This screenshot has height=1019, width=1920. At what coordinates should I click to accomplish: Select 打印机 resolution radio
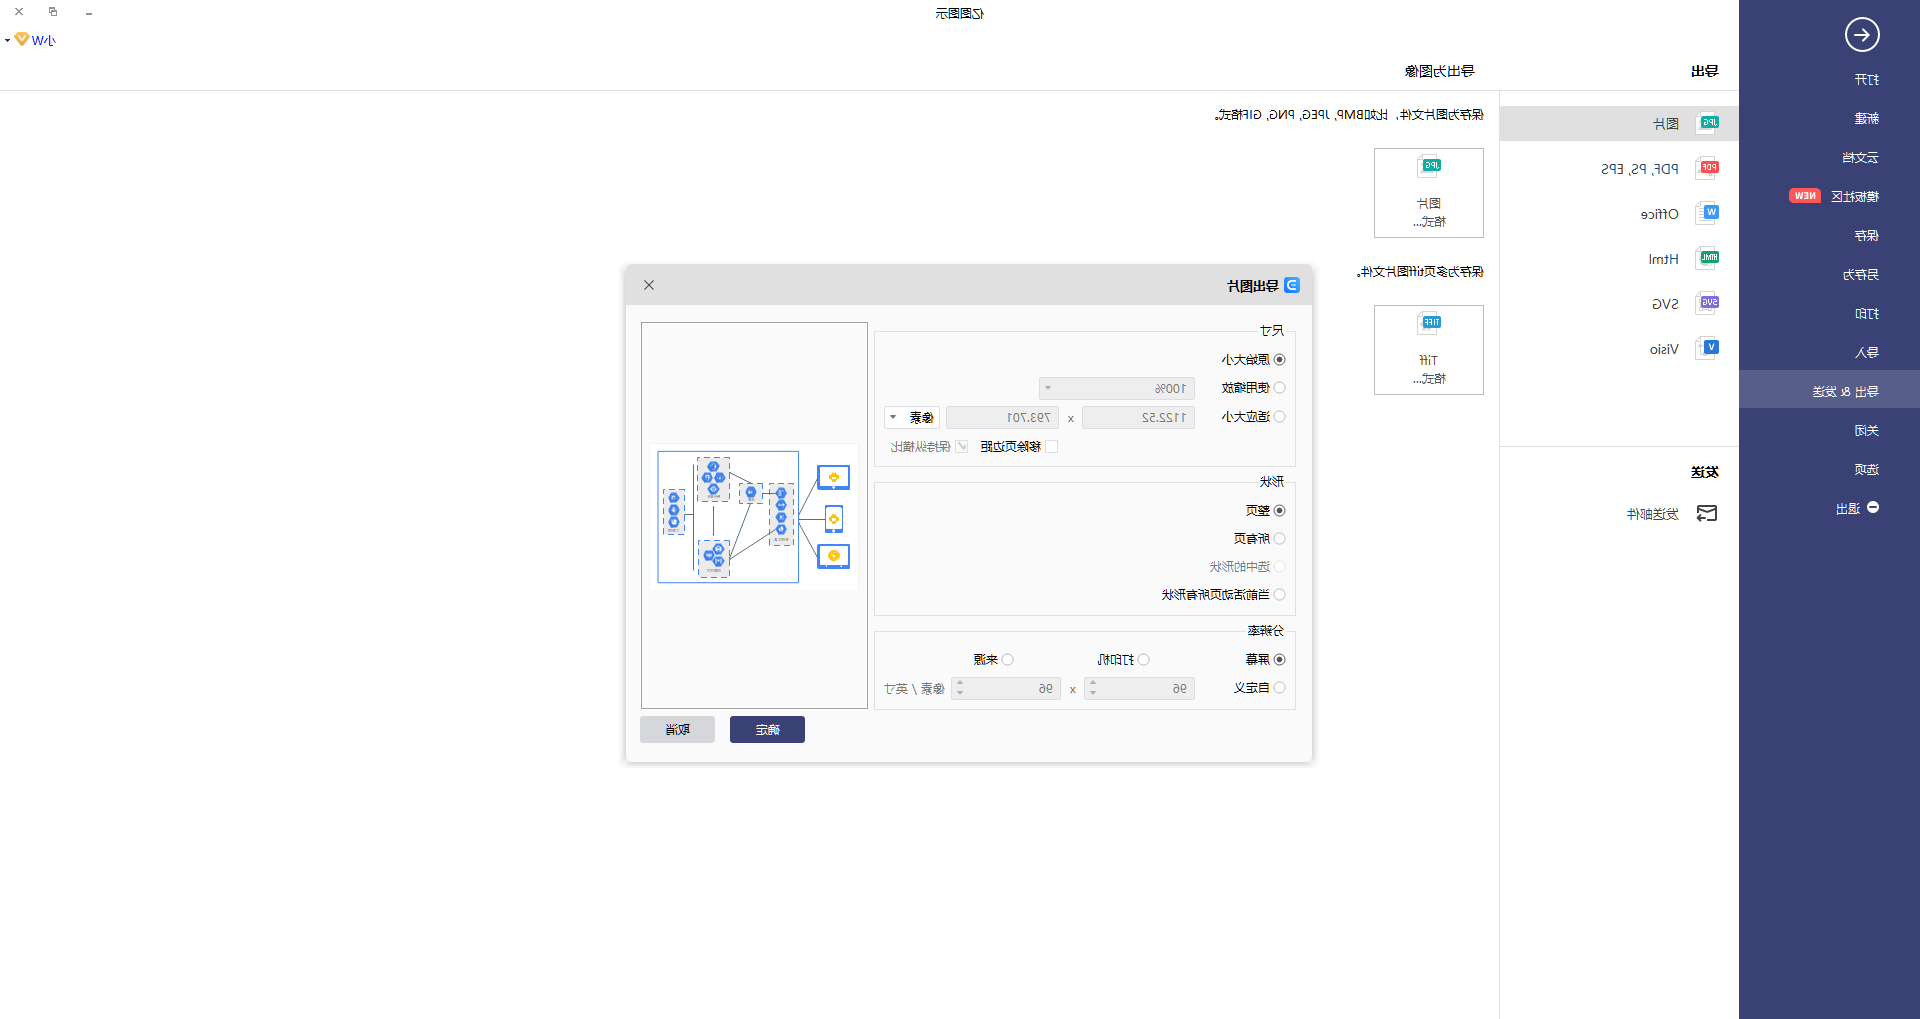[x=1143, y=660]
